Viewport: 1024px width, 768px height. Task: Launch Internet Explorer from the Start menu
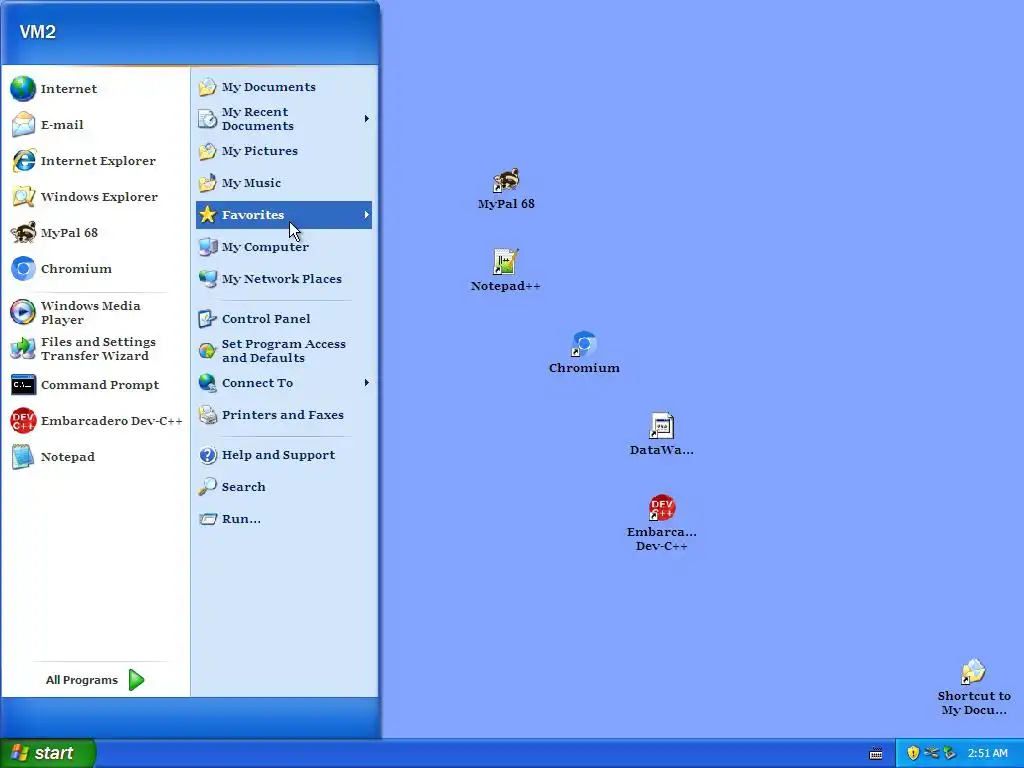(x=95, y=161)
